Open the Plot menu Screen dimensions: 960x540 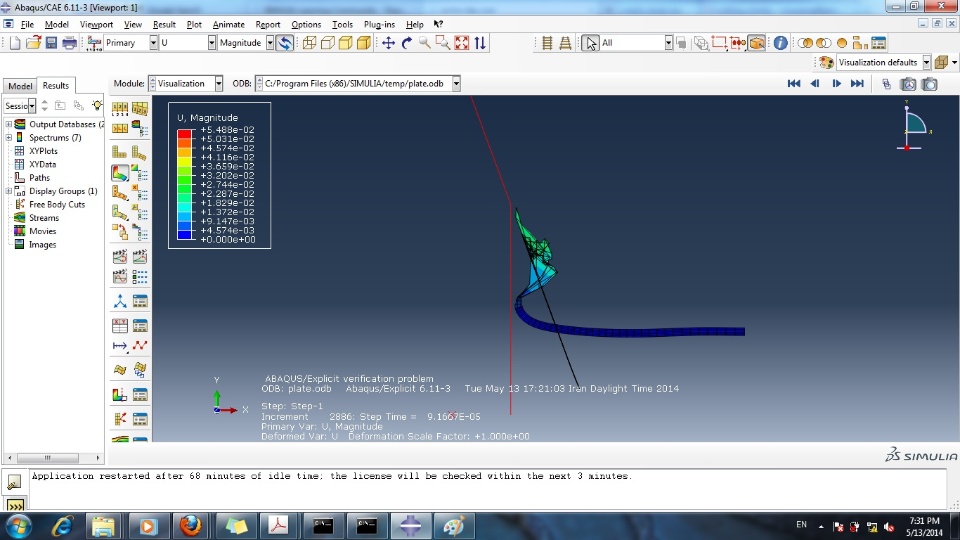(x=194, y=24)
